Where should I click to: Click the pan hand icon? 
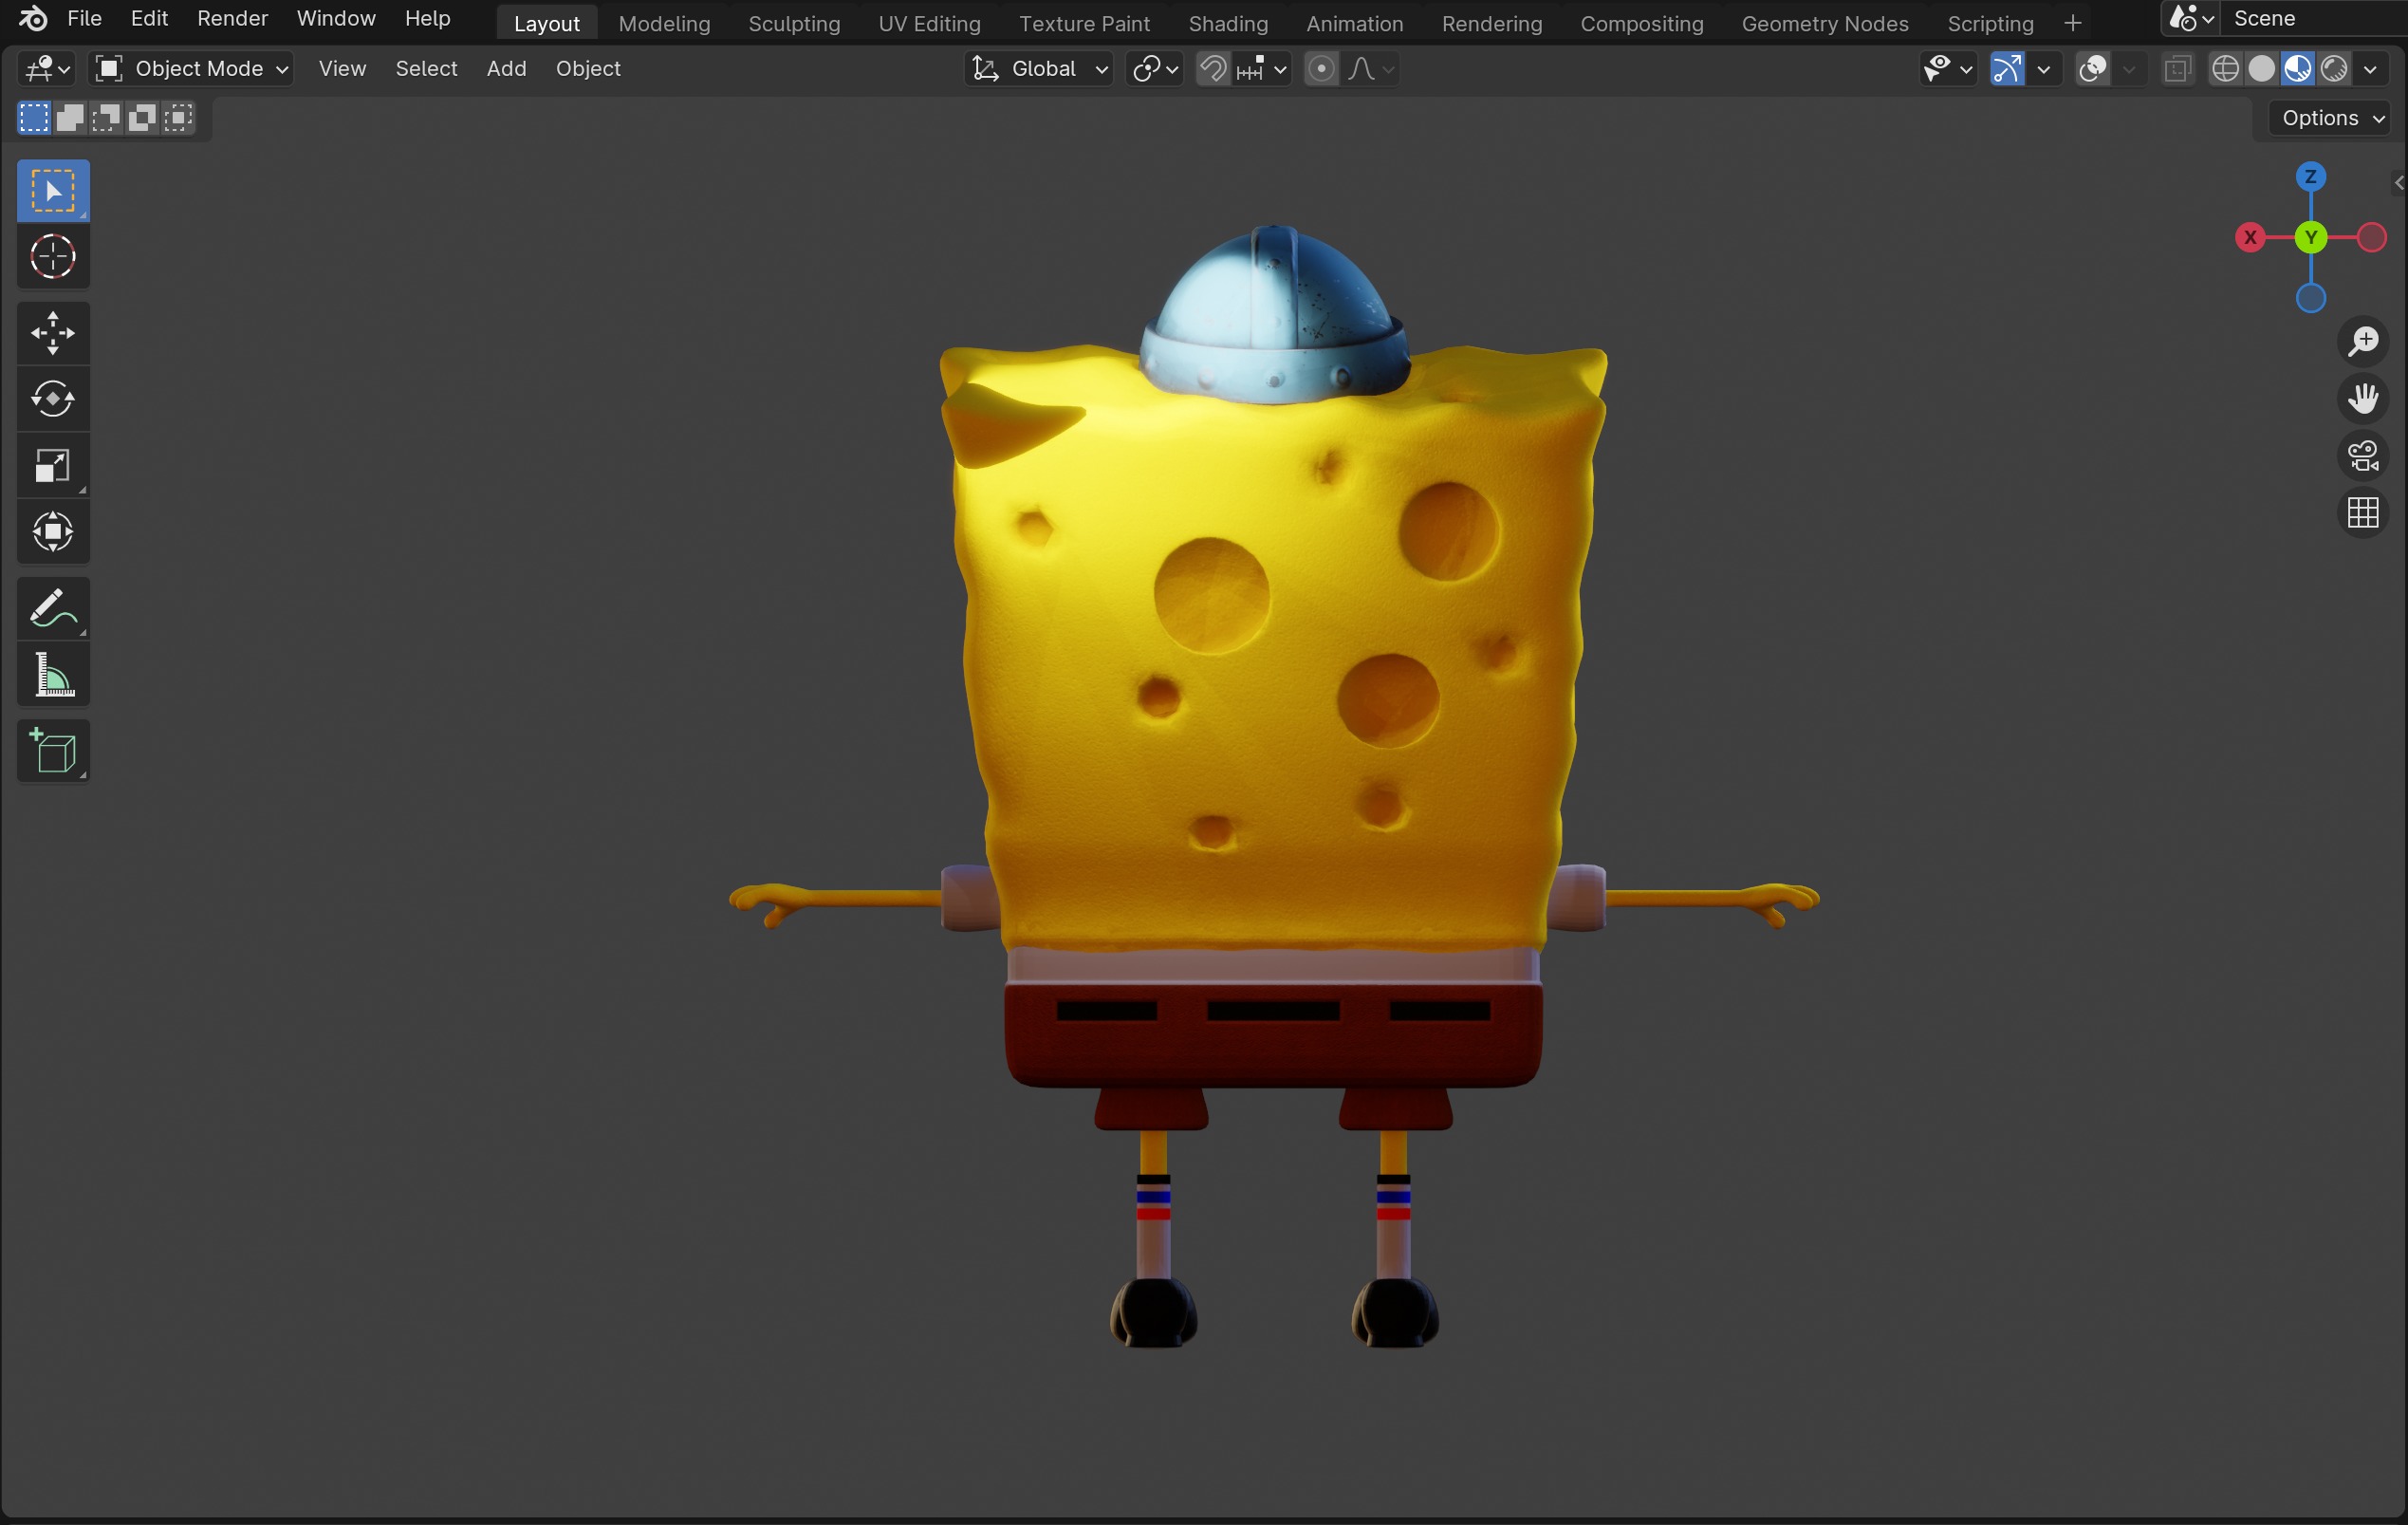click(x=2363, y=398)
